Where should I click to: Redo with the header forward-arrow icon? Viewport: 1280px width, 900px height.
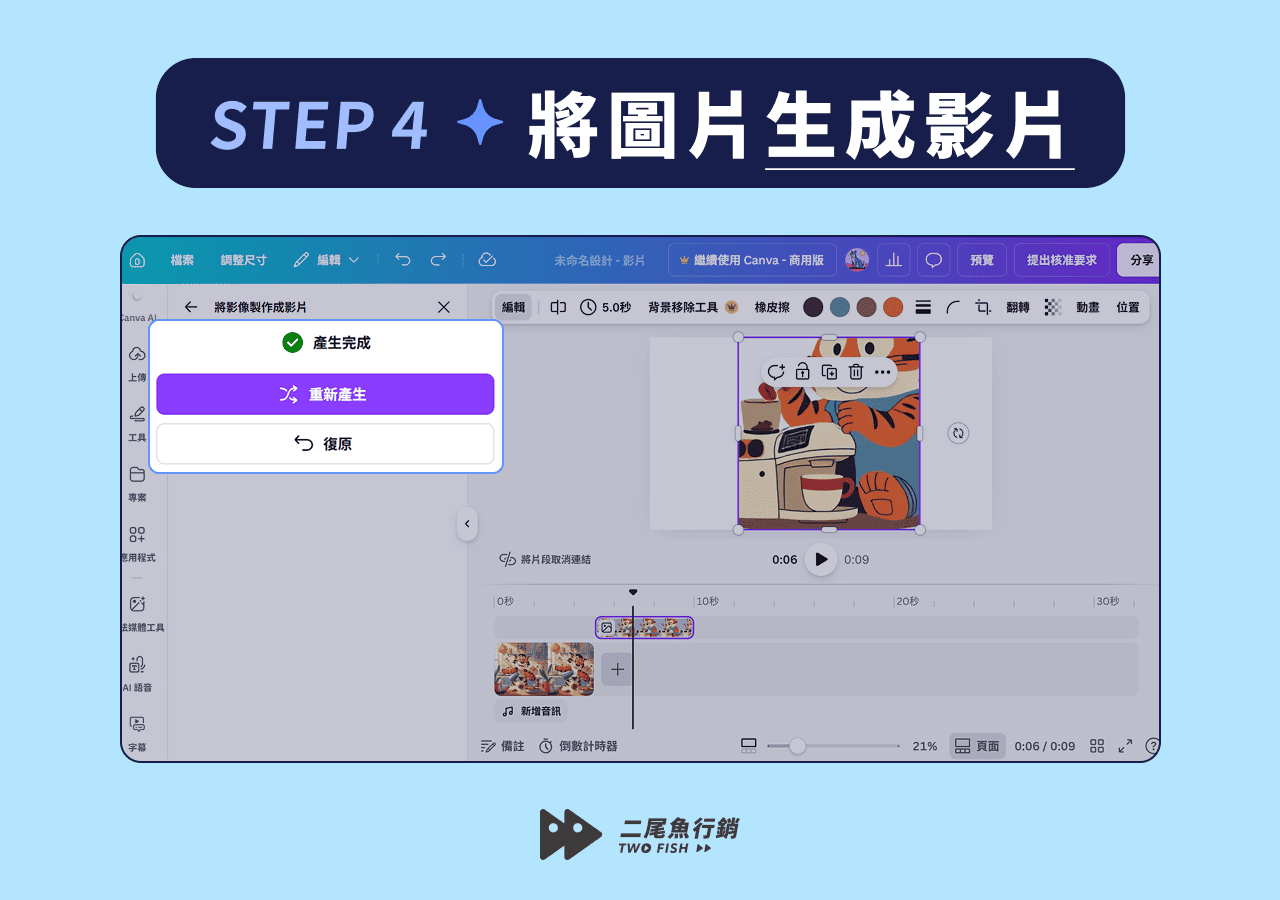point(438,260)
